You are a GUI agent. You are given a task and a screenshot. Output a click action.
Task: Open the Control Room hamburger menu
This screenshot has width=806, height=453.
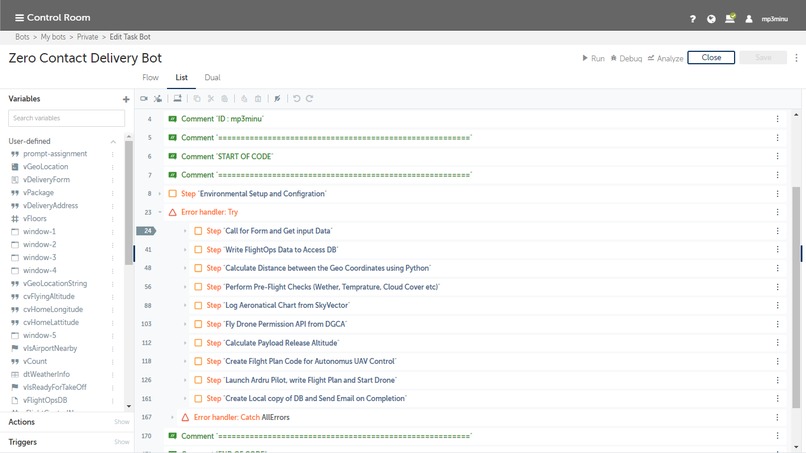(20, 17)
